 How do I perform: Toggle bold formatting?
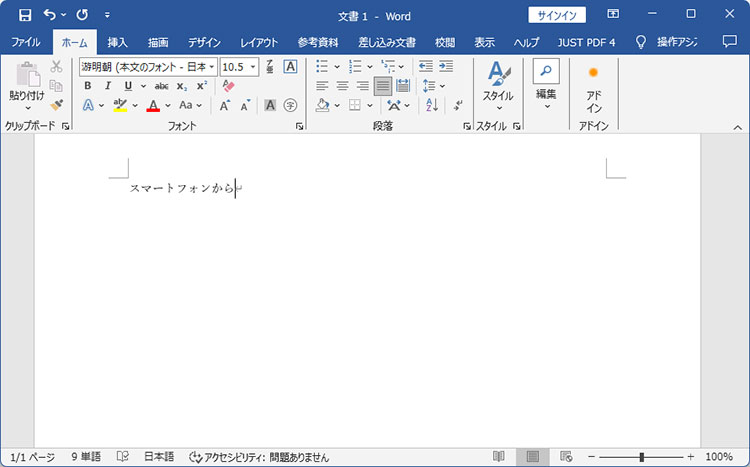tap(88, 86)
